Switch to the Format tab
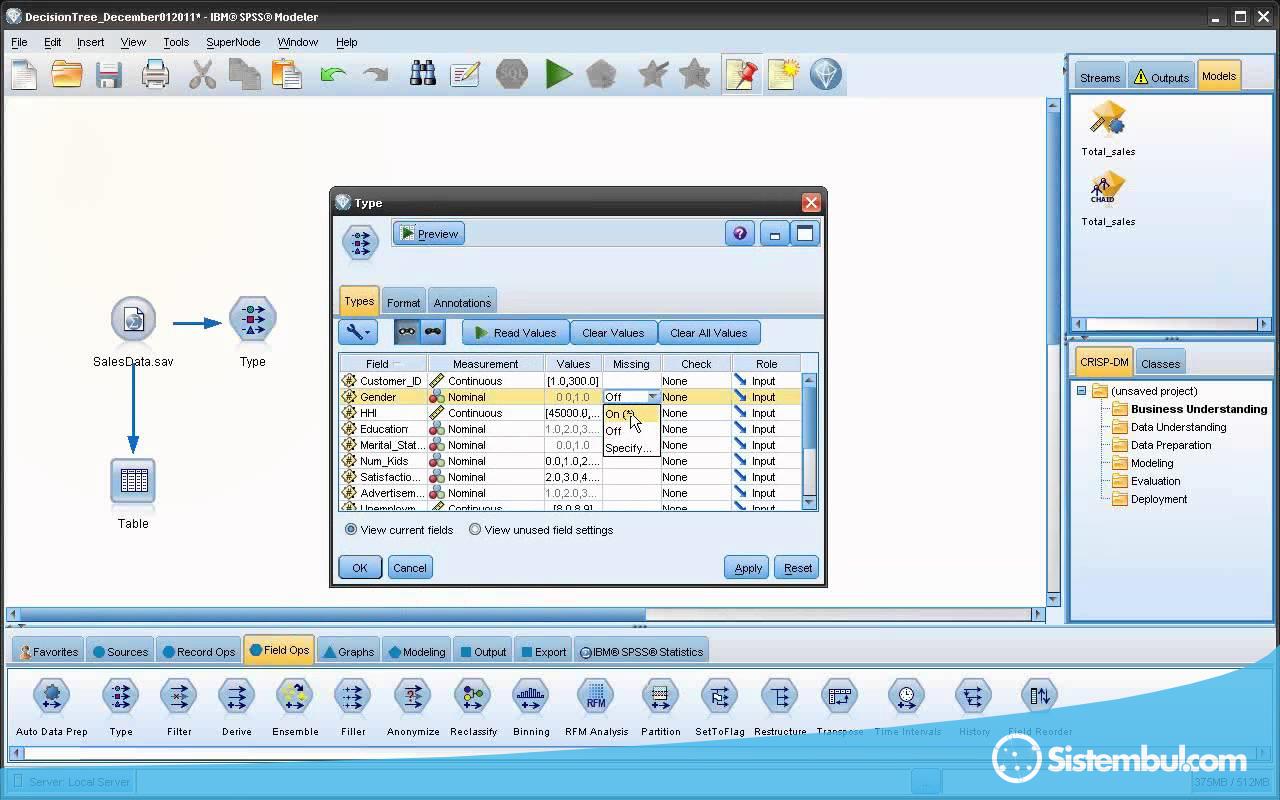1280x800 pixels. (x=403, y=302)
